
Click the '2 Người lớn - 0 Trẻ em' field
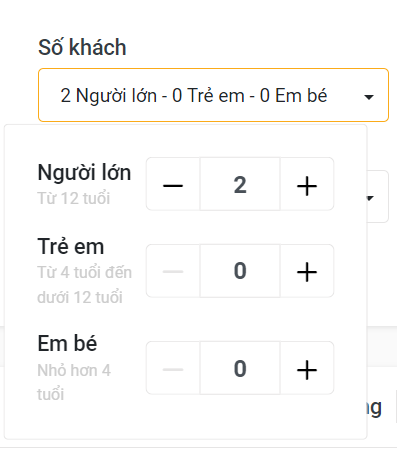tap(213, 95)
